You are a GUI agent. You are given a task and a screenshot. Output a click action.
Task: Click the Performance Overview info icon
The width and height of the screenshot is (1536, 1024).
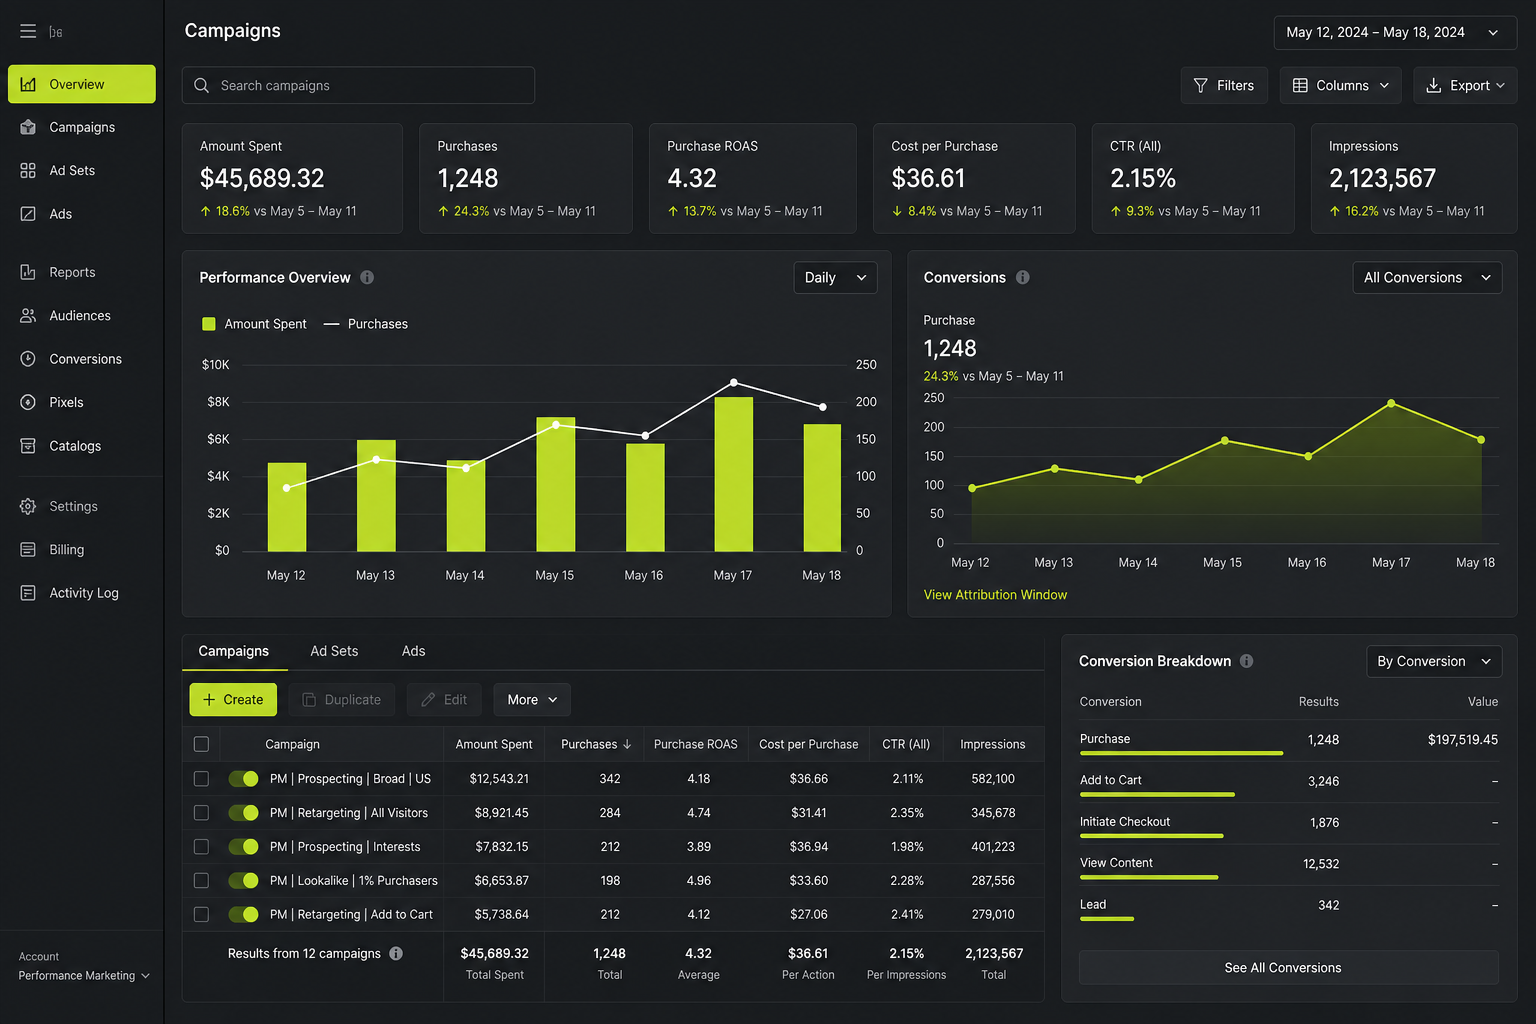[x=367, y=278]
